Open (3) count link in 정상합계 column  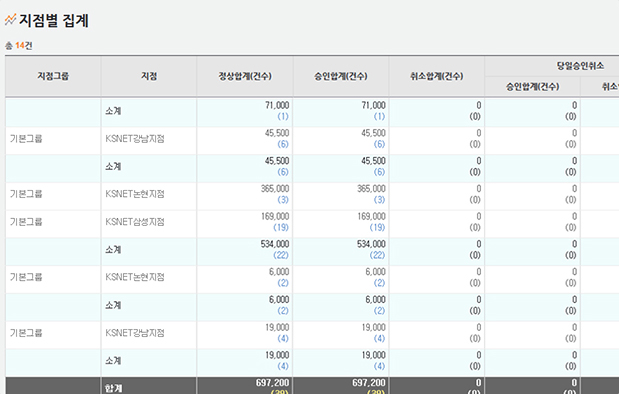tap(283, 200)
